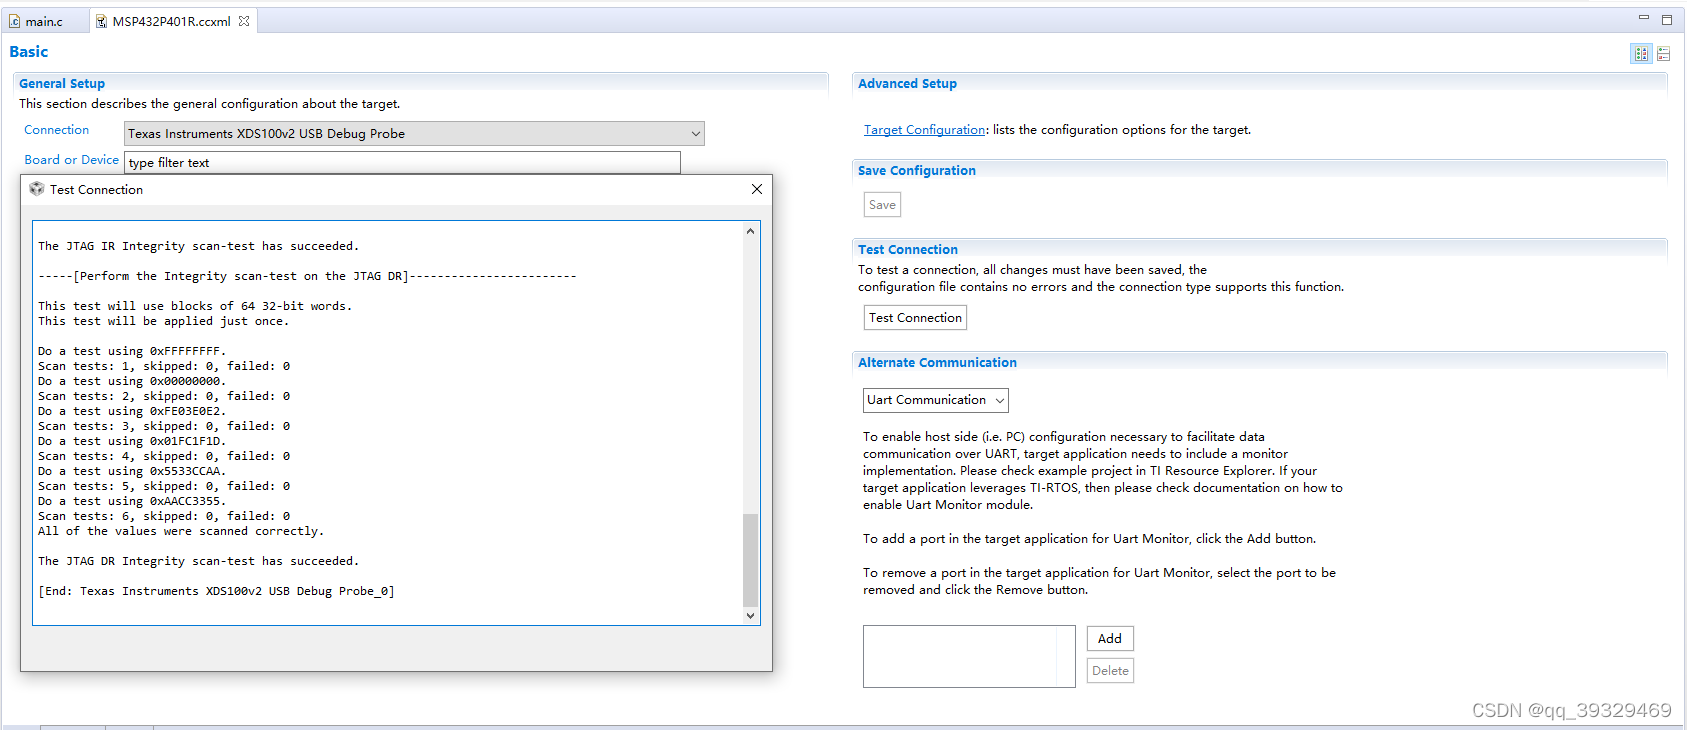1687x730 pixels.
Task: Switch to the side-by-side column layout icon
Action: 1641,54
